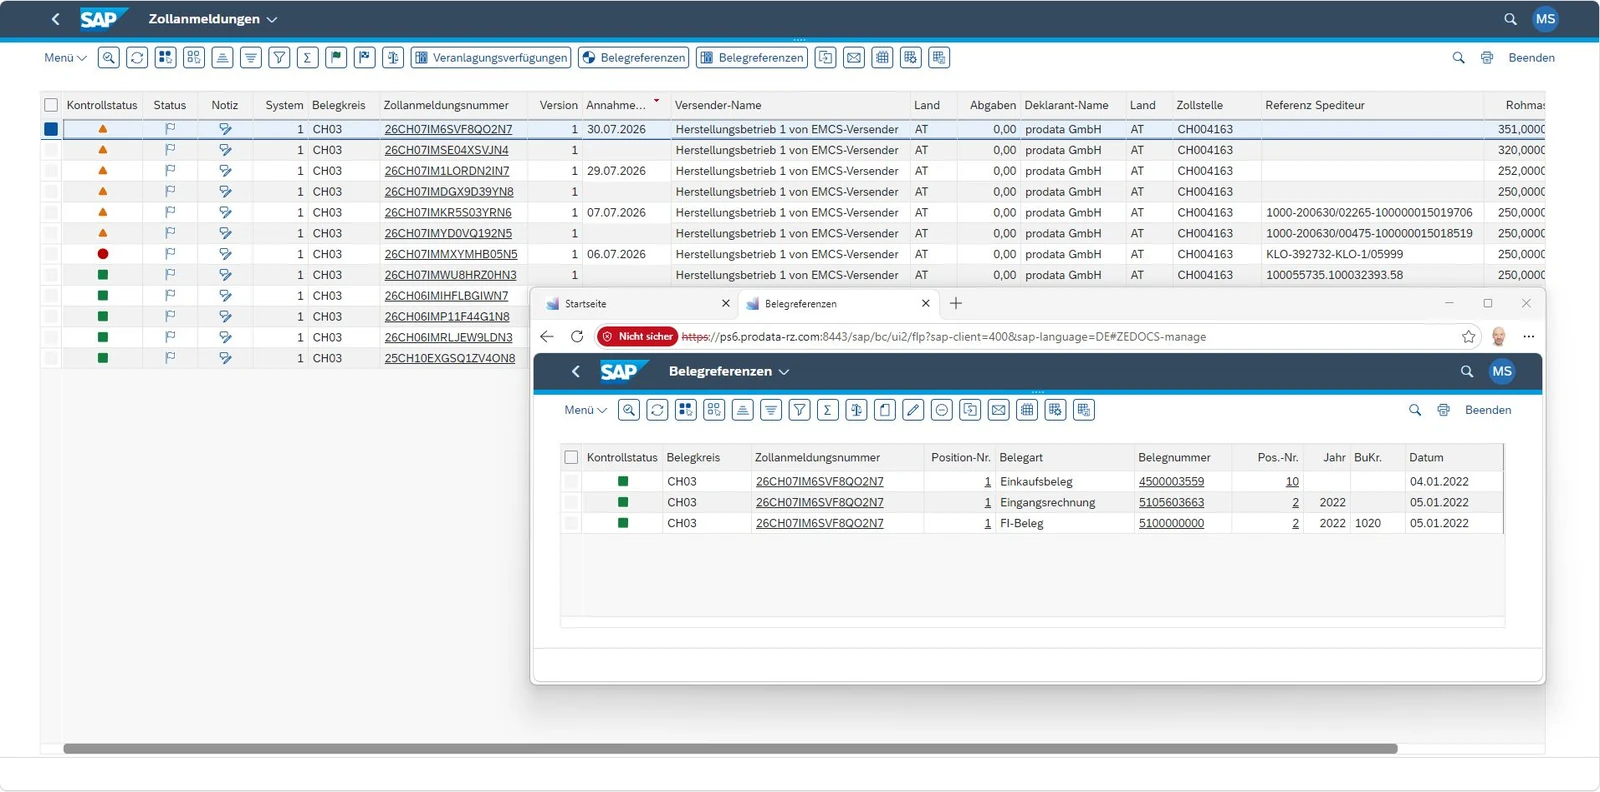Image resolution: width=1600 pixels, height=792 pixels.
Task: Open Belegnummer link 4500003559
Action: pyautogui.click(x=1171, y=481)
